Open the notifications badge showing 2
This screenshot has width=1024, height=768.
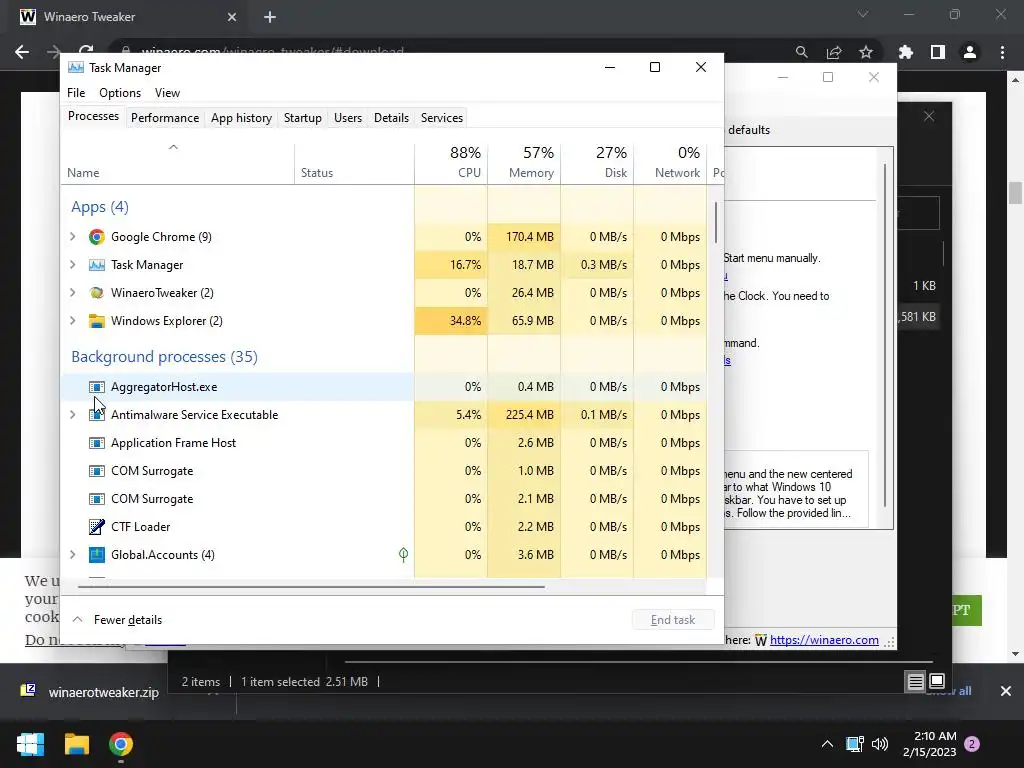[972, 744]
